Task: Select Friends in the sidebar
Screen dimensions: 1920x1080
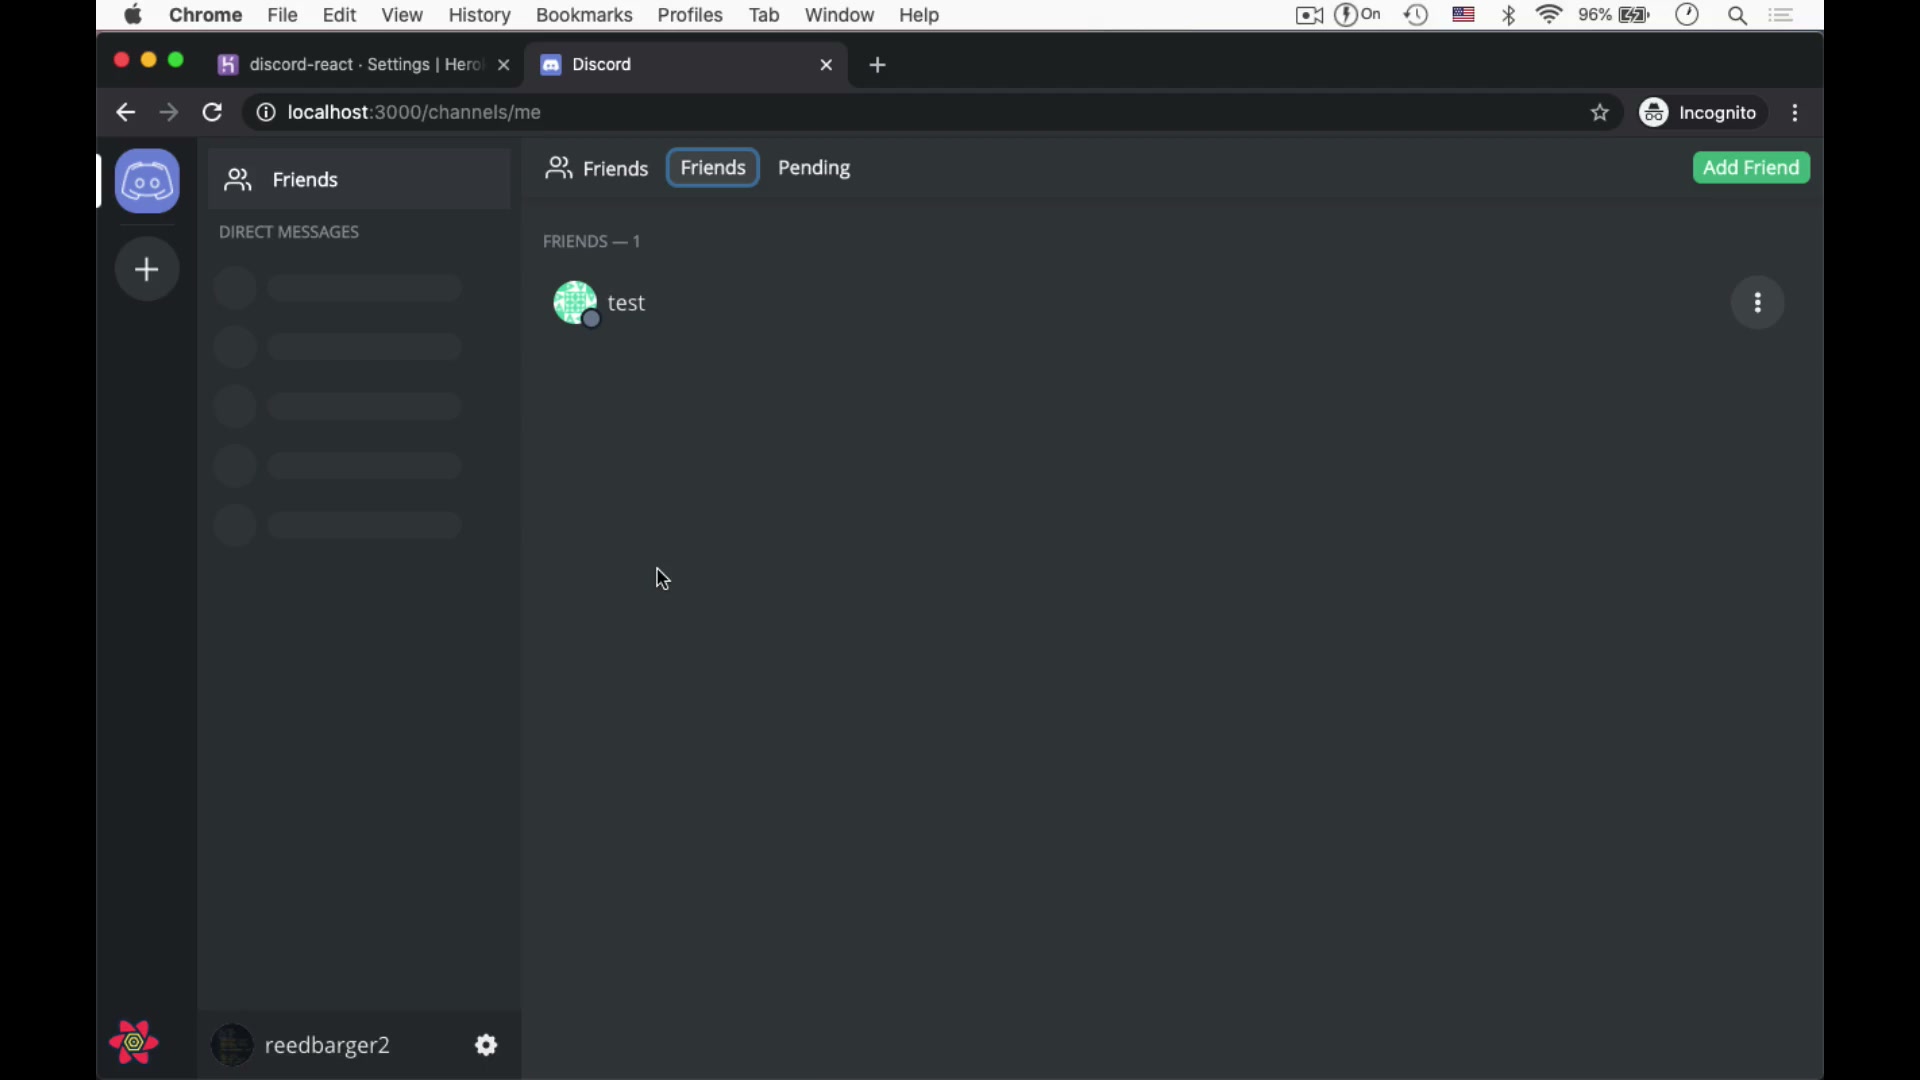Action: [x=359, y=180]
